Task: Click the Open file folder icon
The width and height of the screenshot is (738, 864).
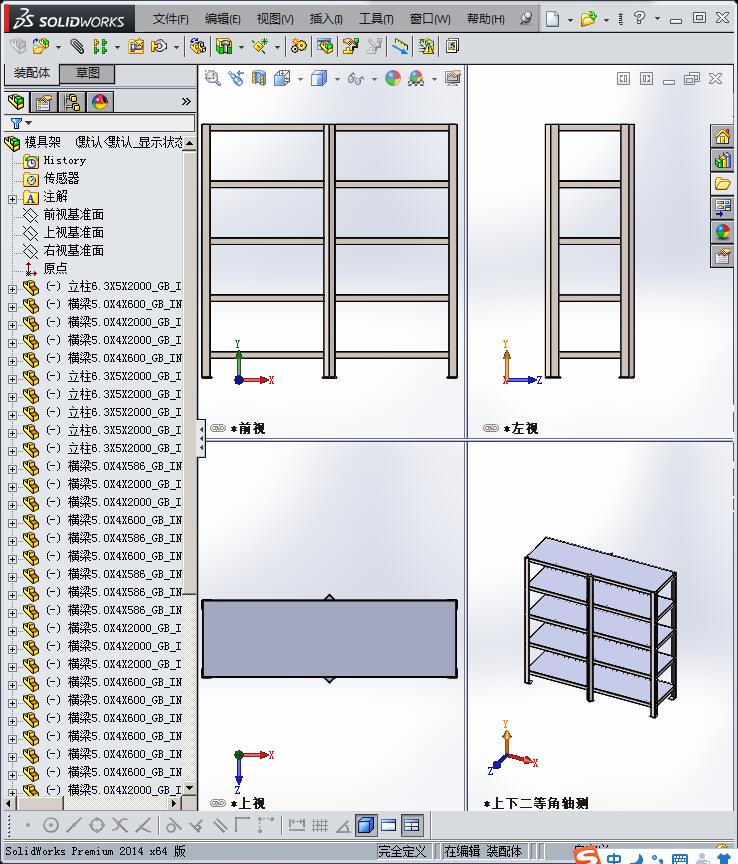Action: click(x=589, y=19)
